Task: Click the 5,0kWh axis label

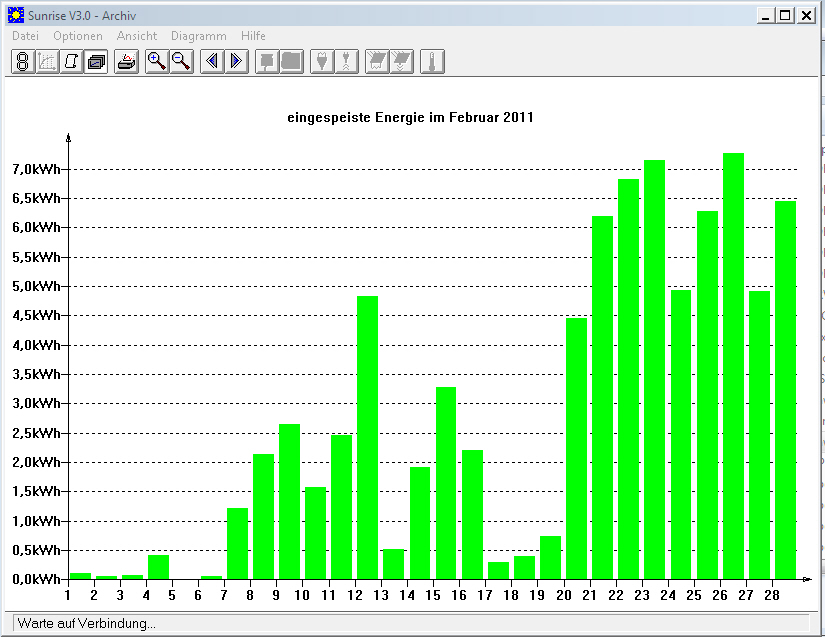Action: click(36, 286)
